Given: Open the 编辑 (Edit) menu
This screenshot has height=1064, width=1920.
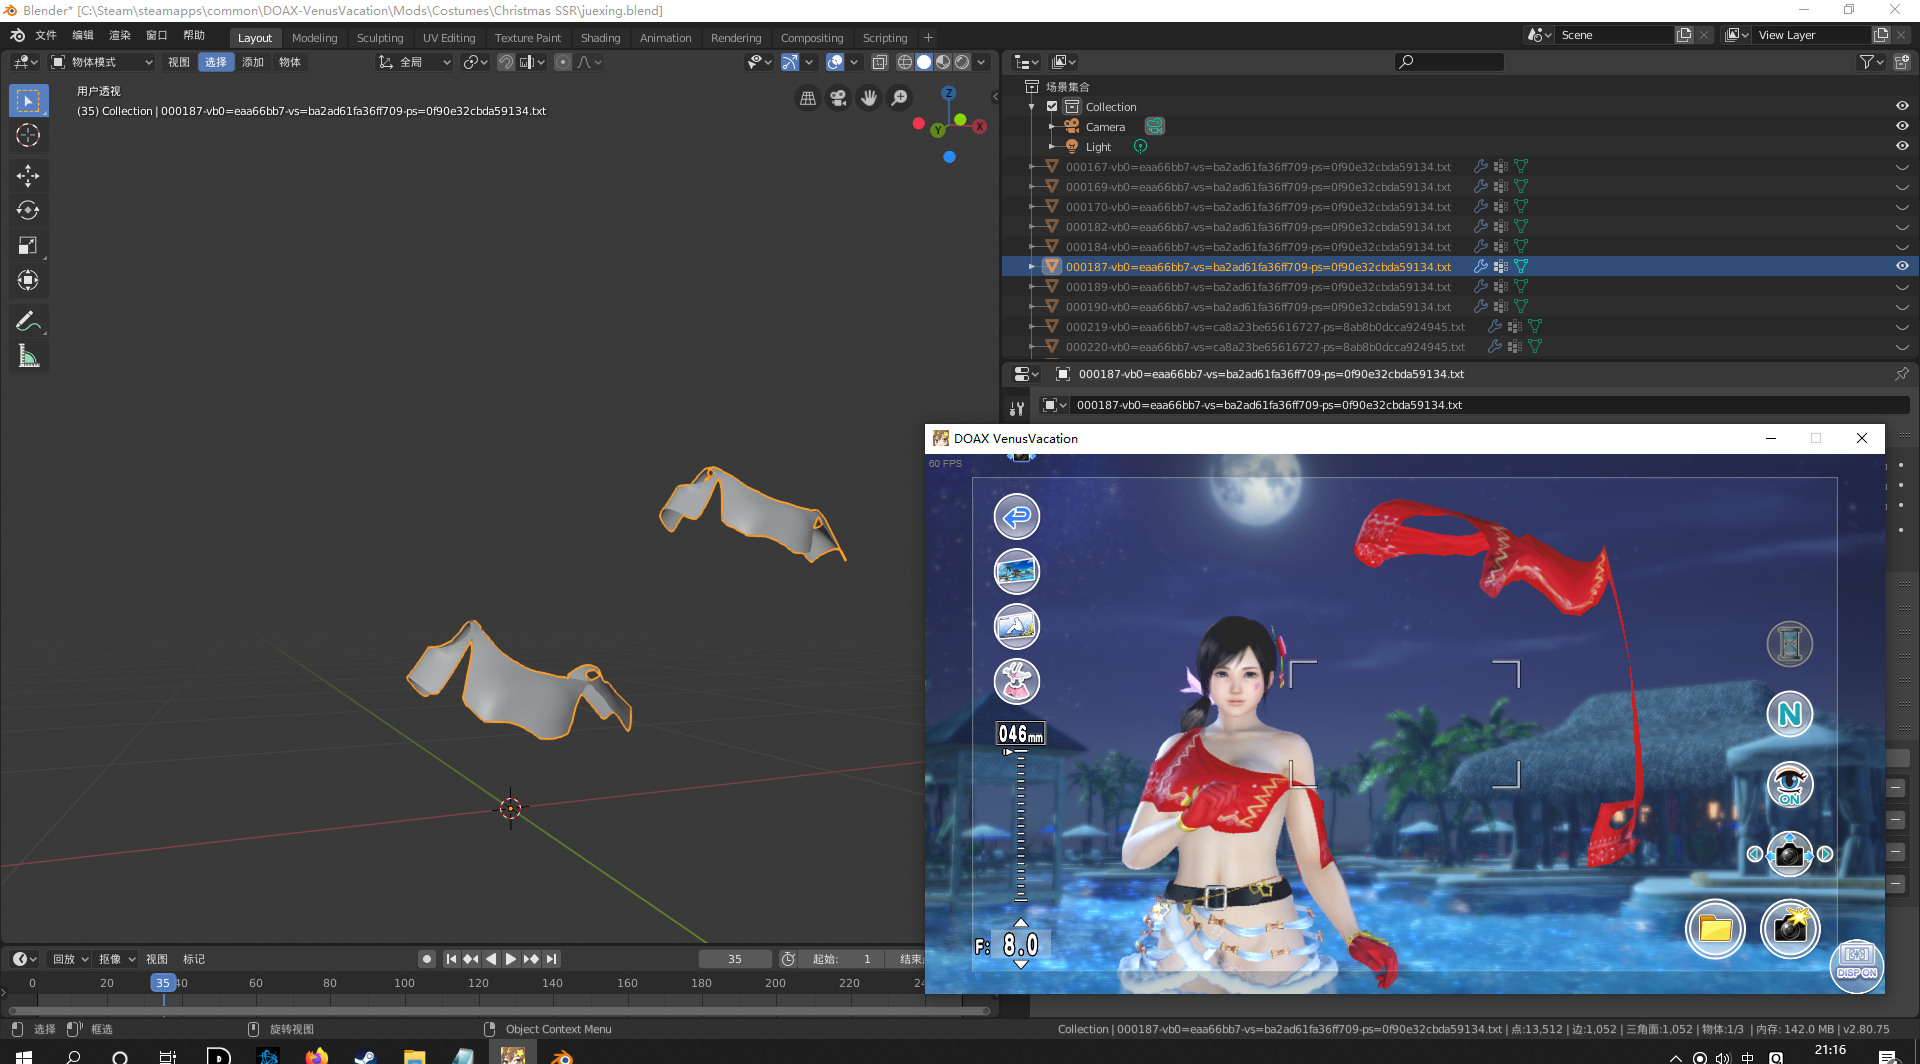Looking at the screenshot, I should (x=83, y=35).
